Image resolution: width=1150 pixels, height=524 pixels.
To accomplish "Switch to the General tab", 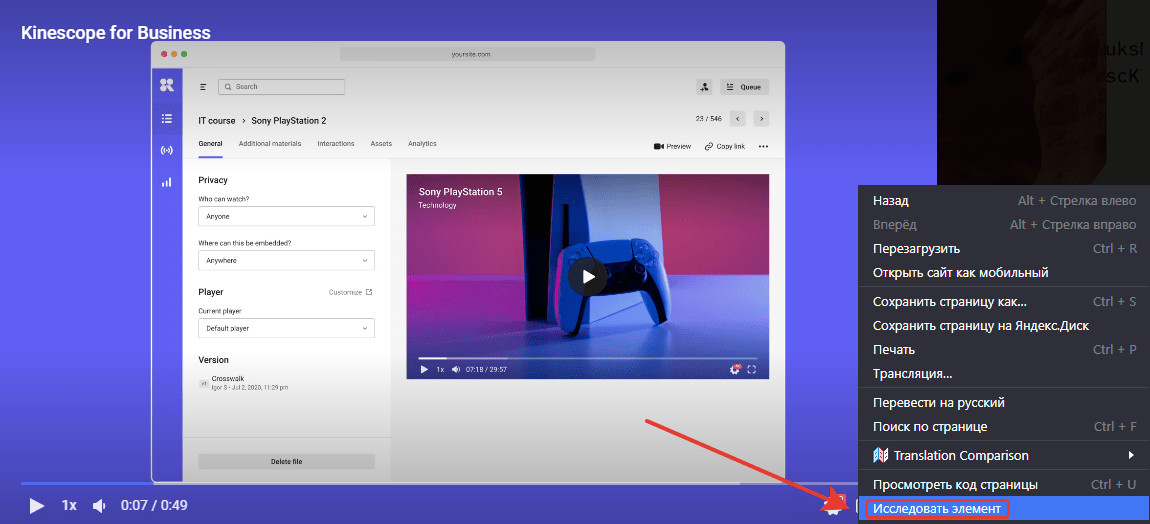I will coord(210,144).
